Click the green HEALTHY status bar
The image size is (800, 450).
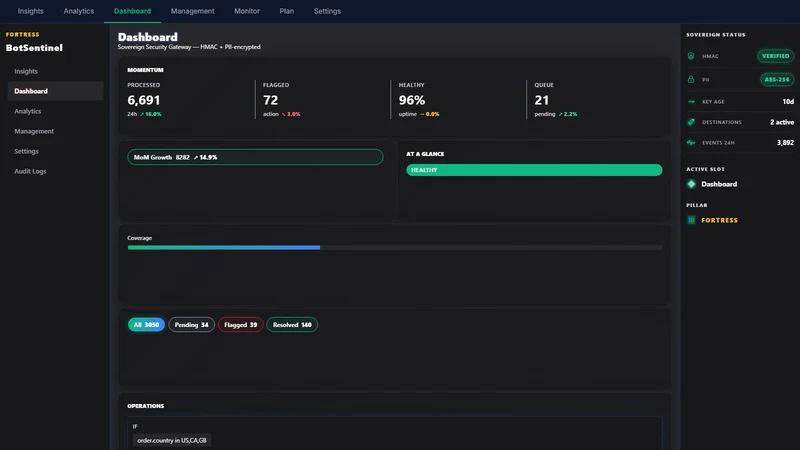pyautogui.click(x=534, y=170)
